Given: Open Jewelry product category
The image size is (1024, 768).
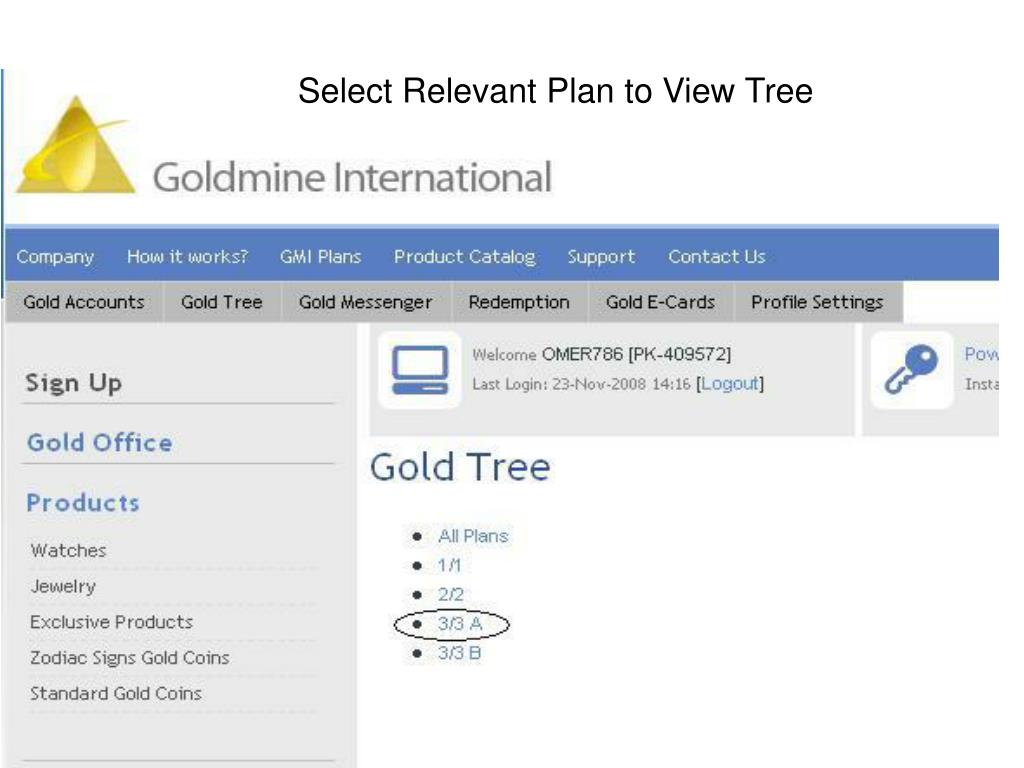Looking at the screenshot, I should (63, 586).
